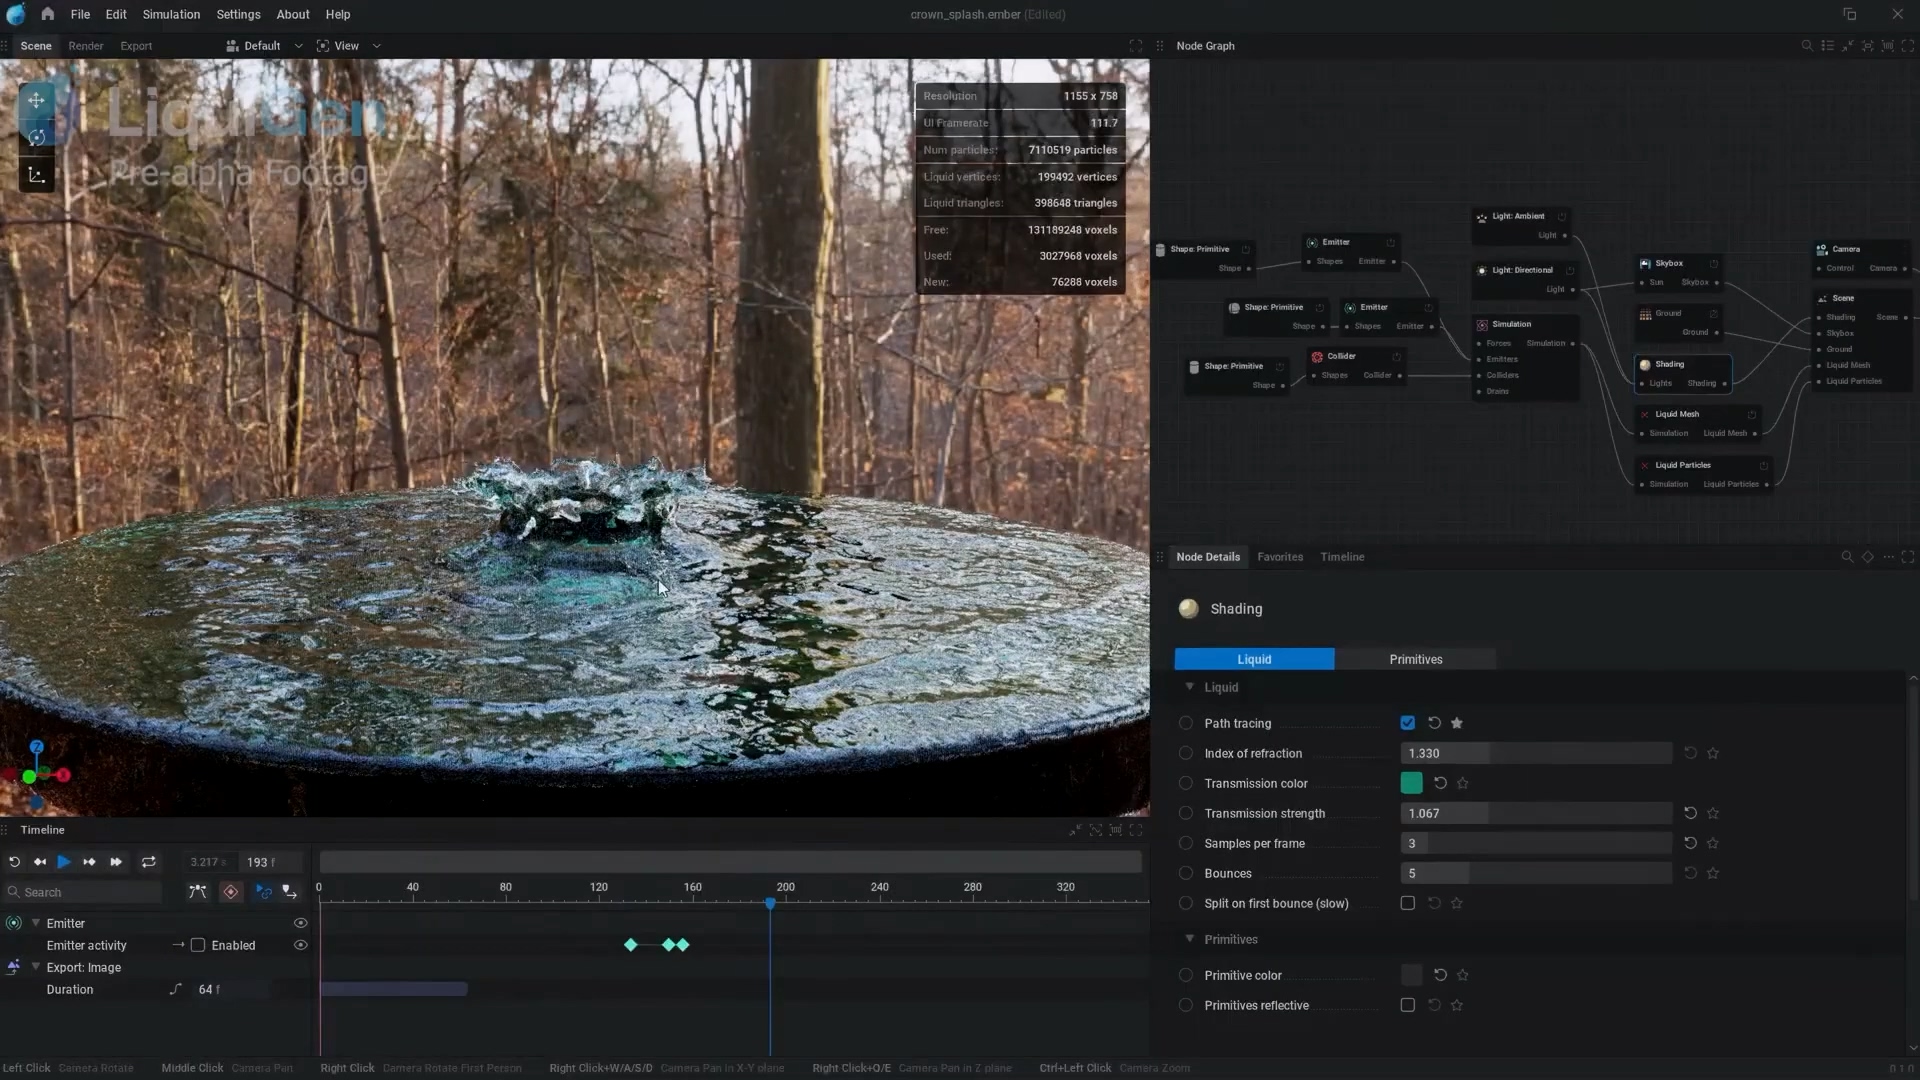
Task: Toggle Emitter activity Enabled checkbox
Action: tap(198, 945)
